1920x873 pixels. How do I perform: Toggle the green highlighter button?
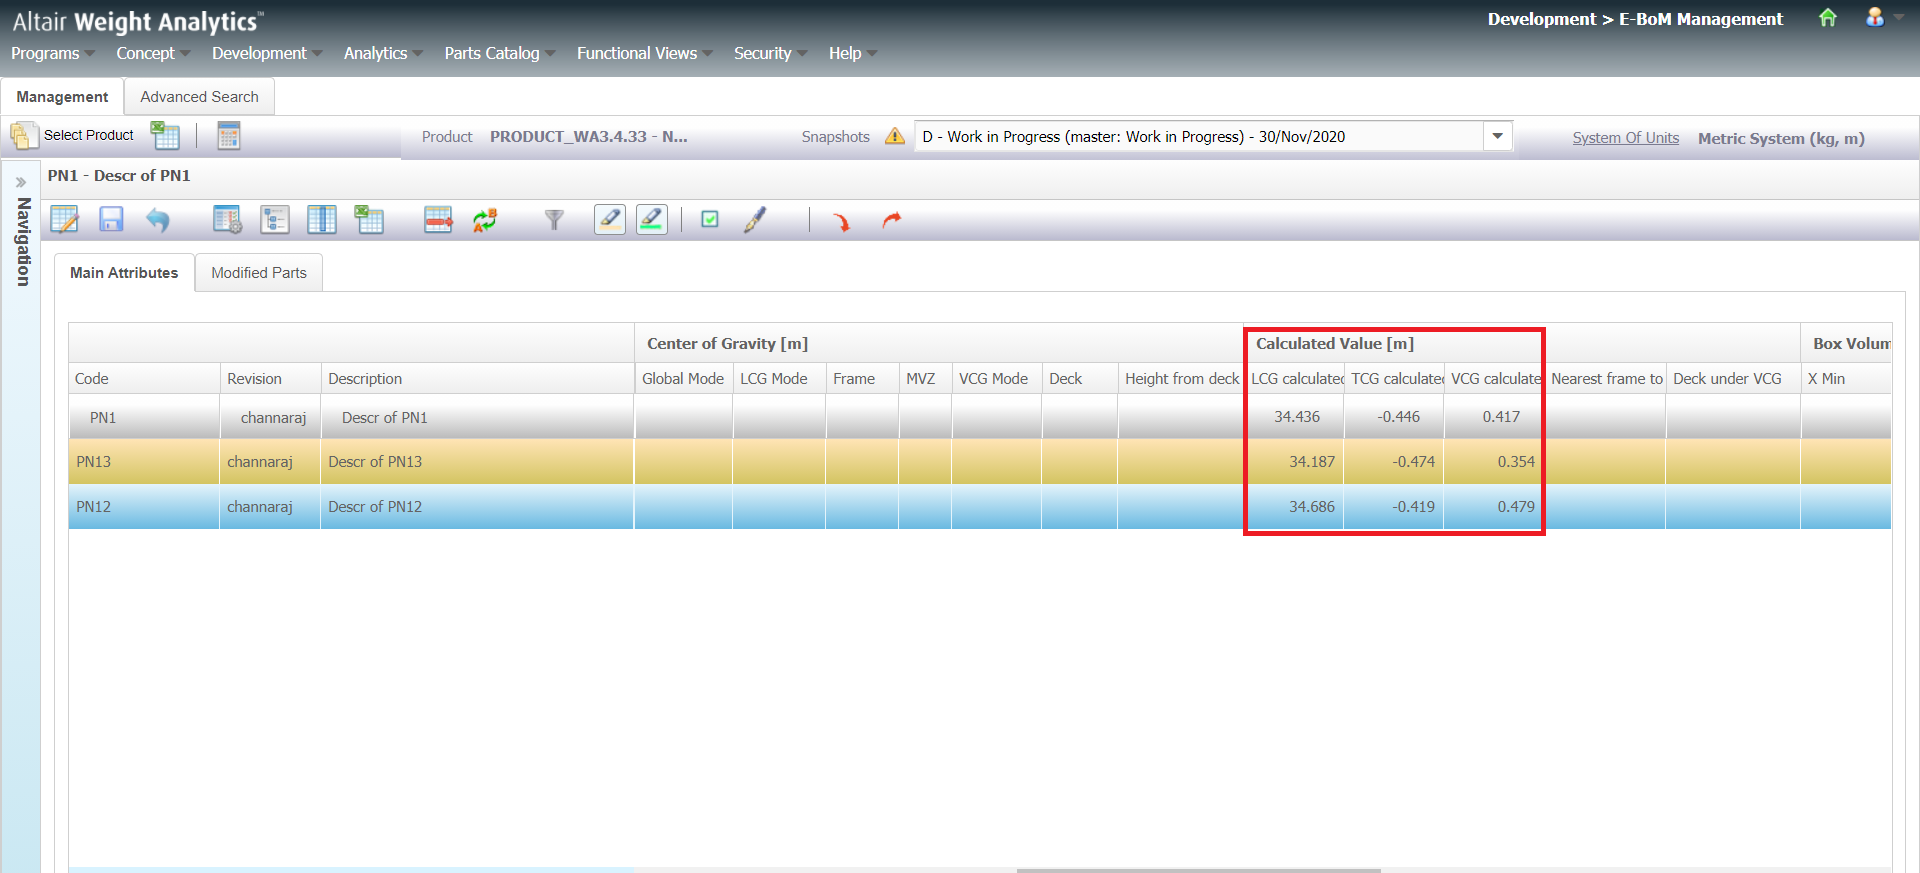652,220
